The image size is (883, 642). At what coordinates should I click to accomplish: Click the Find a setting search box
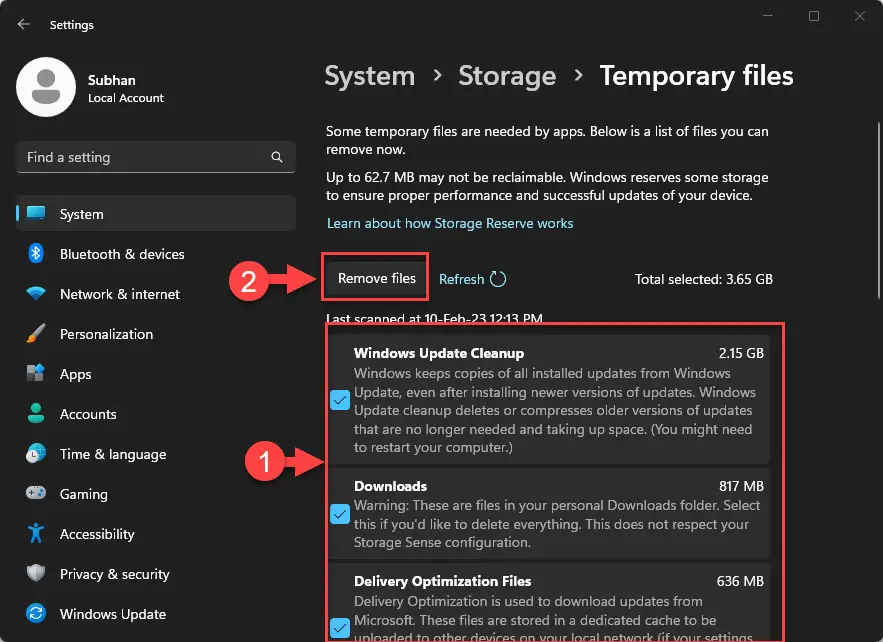coord(156,157)
